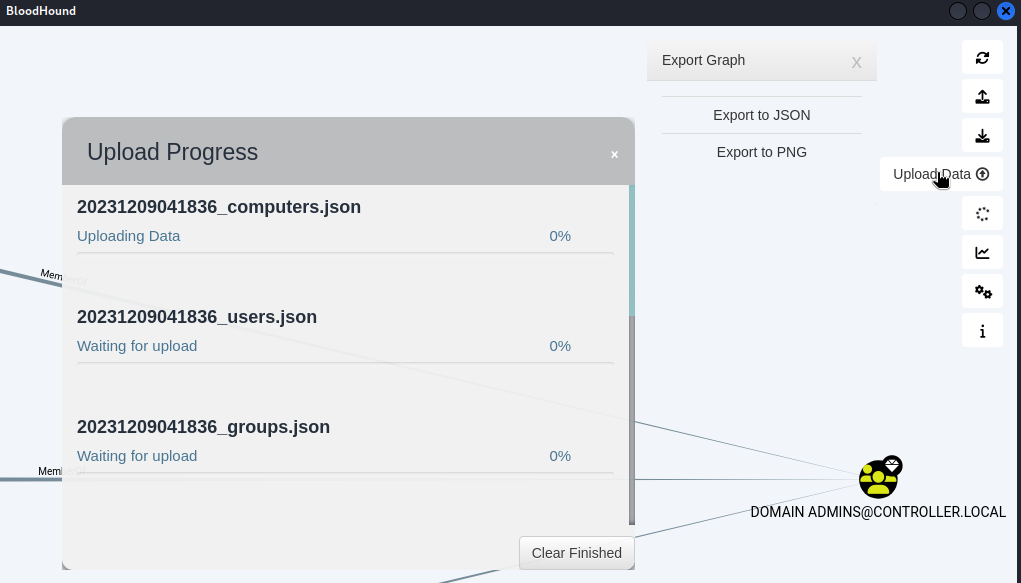Click the Upload Data button

pyautogui.click(x=941, y=174)
